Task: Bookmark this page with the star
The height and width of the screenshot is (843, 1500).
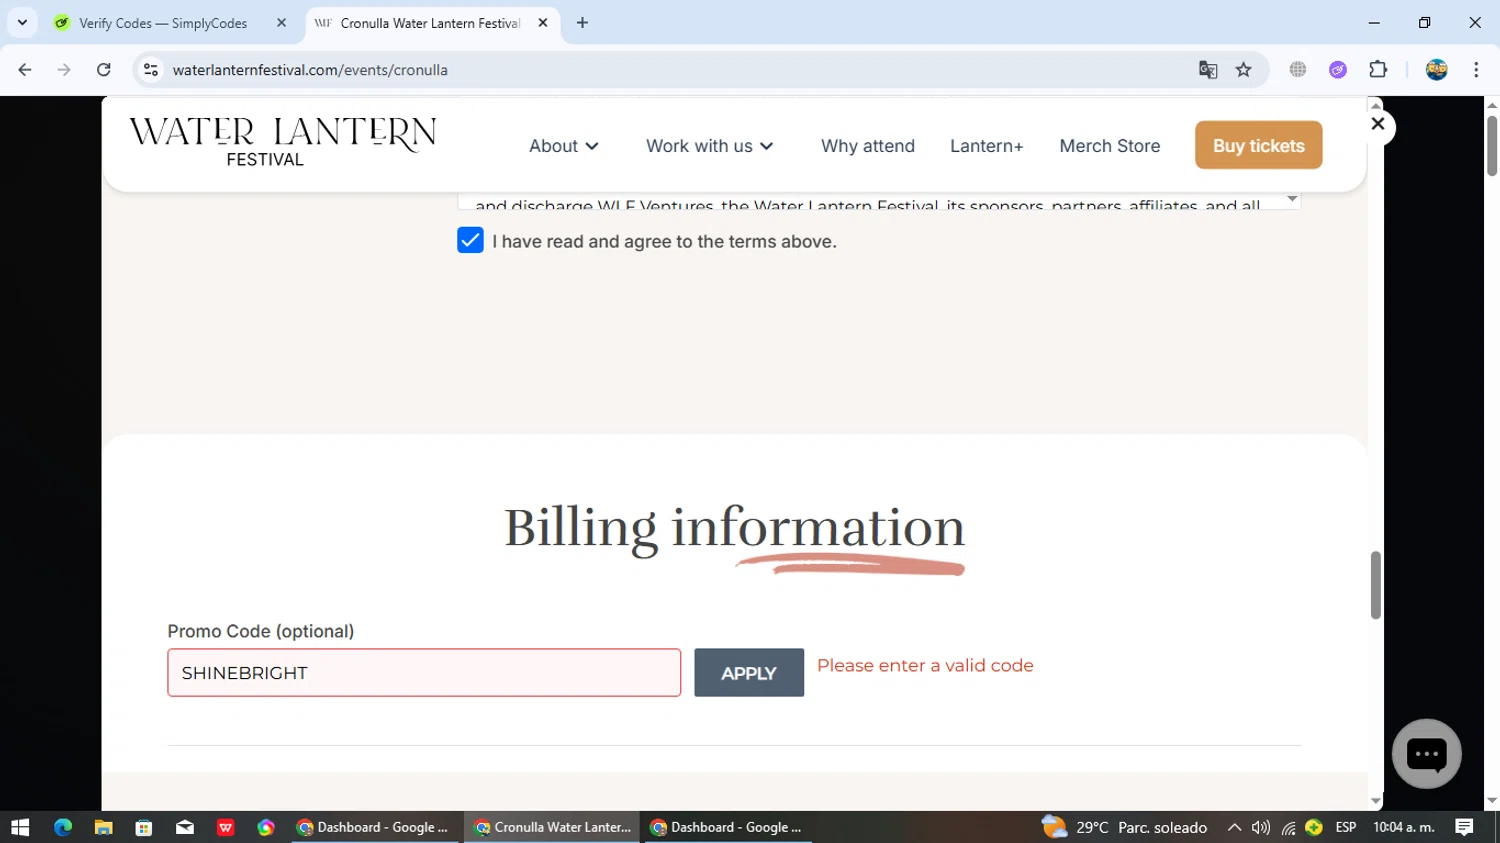Action: 1244,70
